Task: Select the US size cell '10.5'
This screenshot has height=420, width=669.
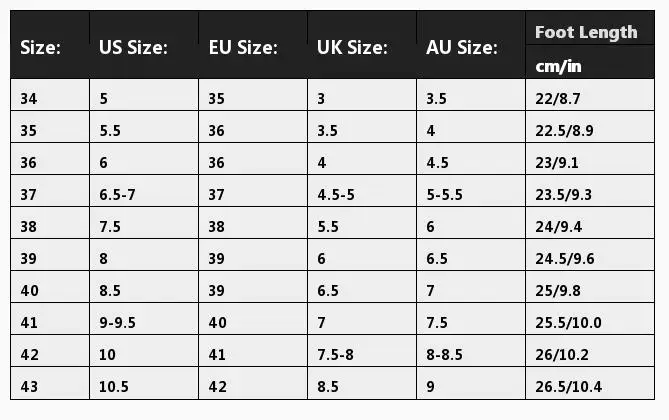Action: click(115, 387)
